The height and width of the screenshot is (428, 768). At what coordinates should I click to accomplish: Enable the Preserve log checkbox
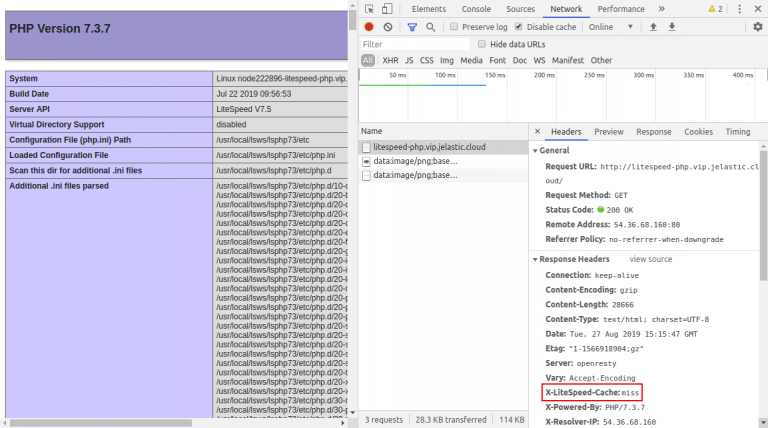(x=454, y=26)
